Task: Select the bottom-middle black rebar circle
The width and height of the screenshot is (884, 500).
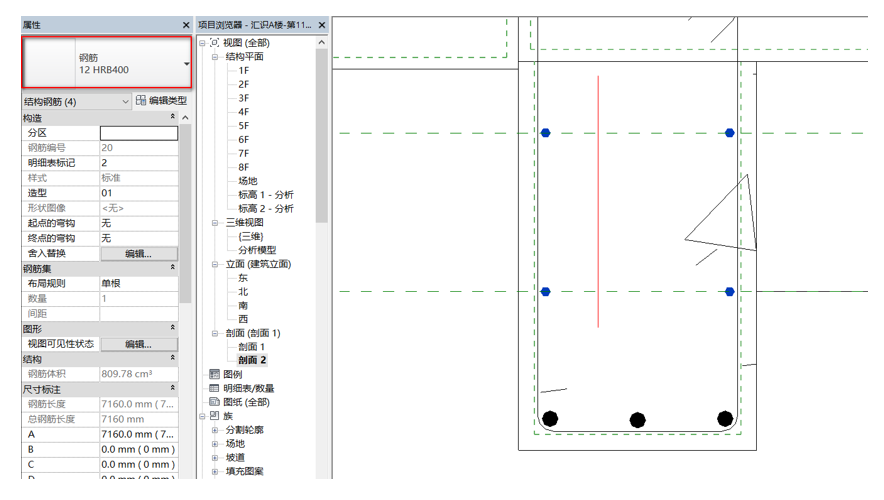Action: click(x=637, y=420)
